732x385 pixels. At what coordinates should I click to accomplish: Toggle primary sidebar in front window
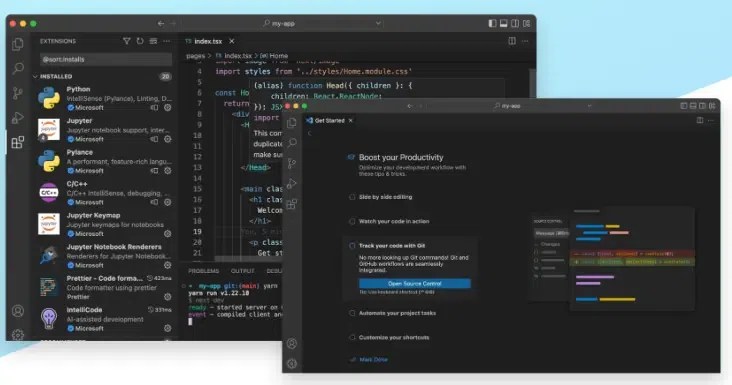tap(684, 106)
